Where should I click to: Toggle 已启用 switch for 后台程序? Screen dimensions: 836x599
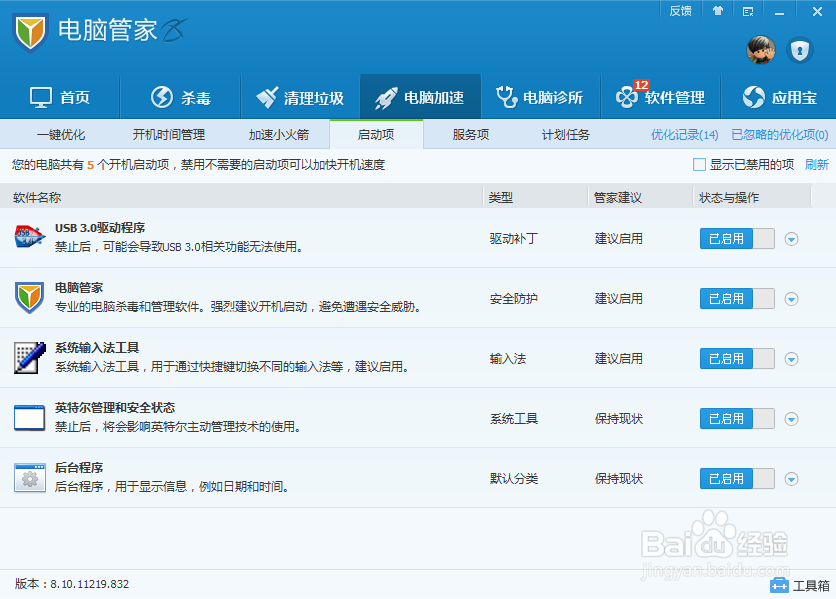point(737,478)
